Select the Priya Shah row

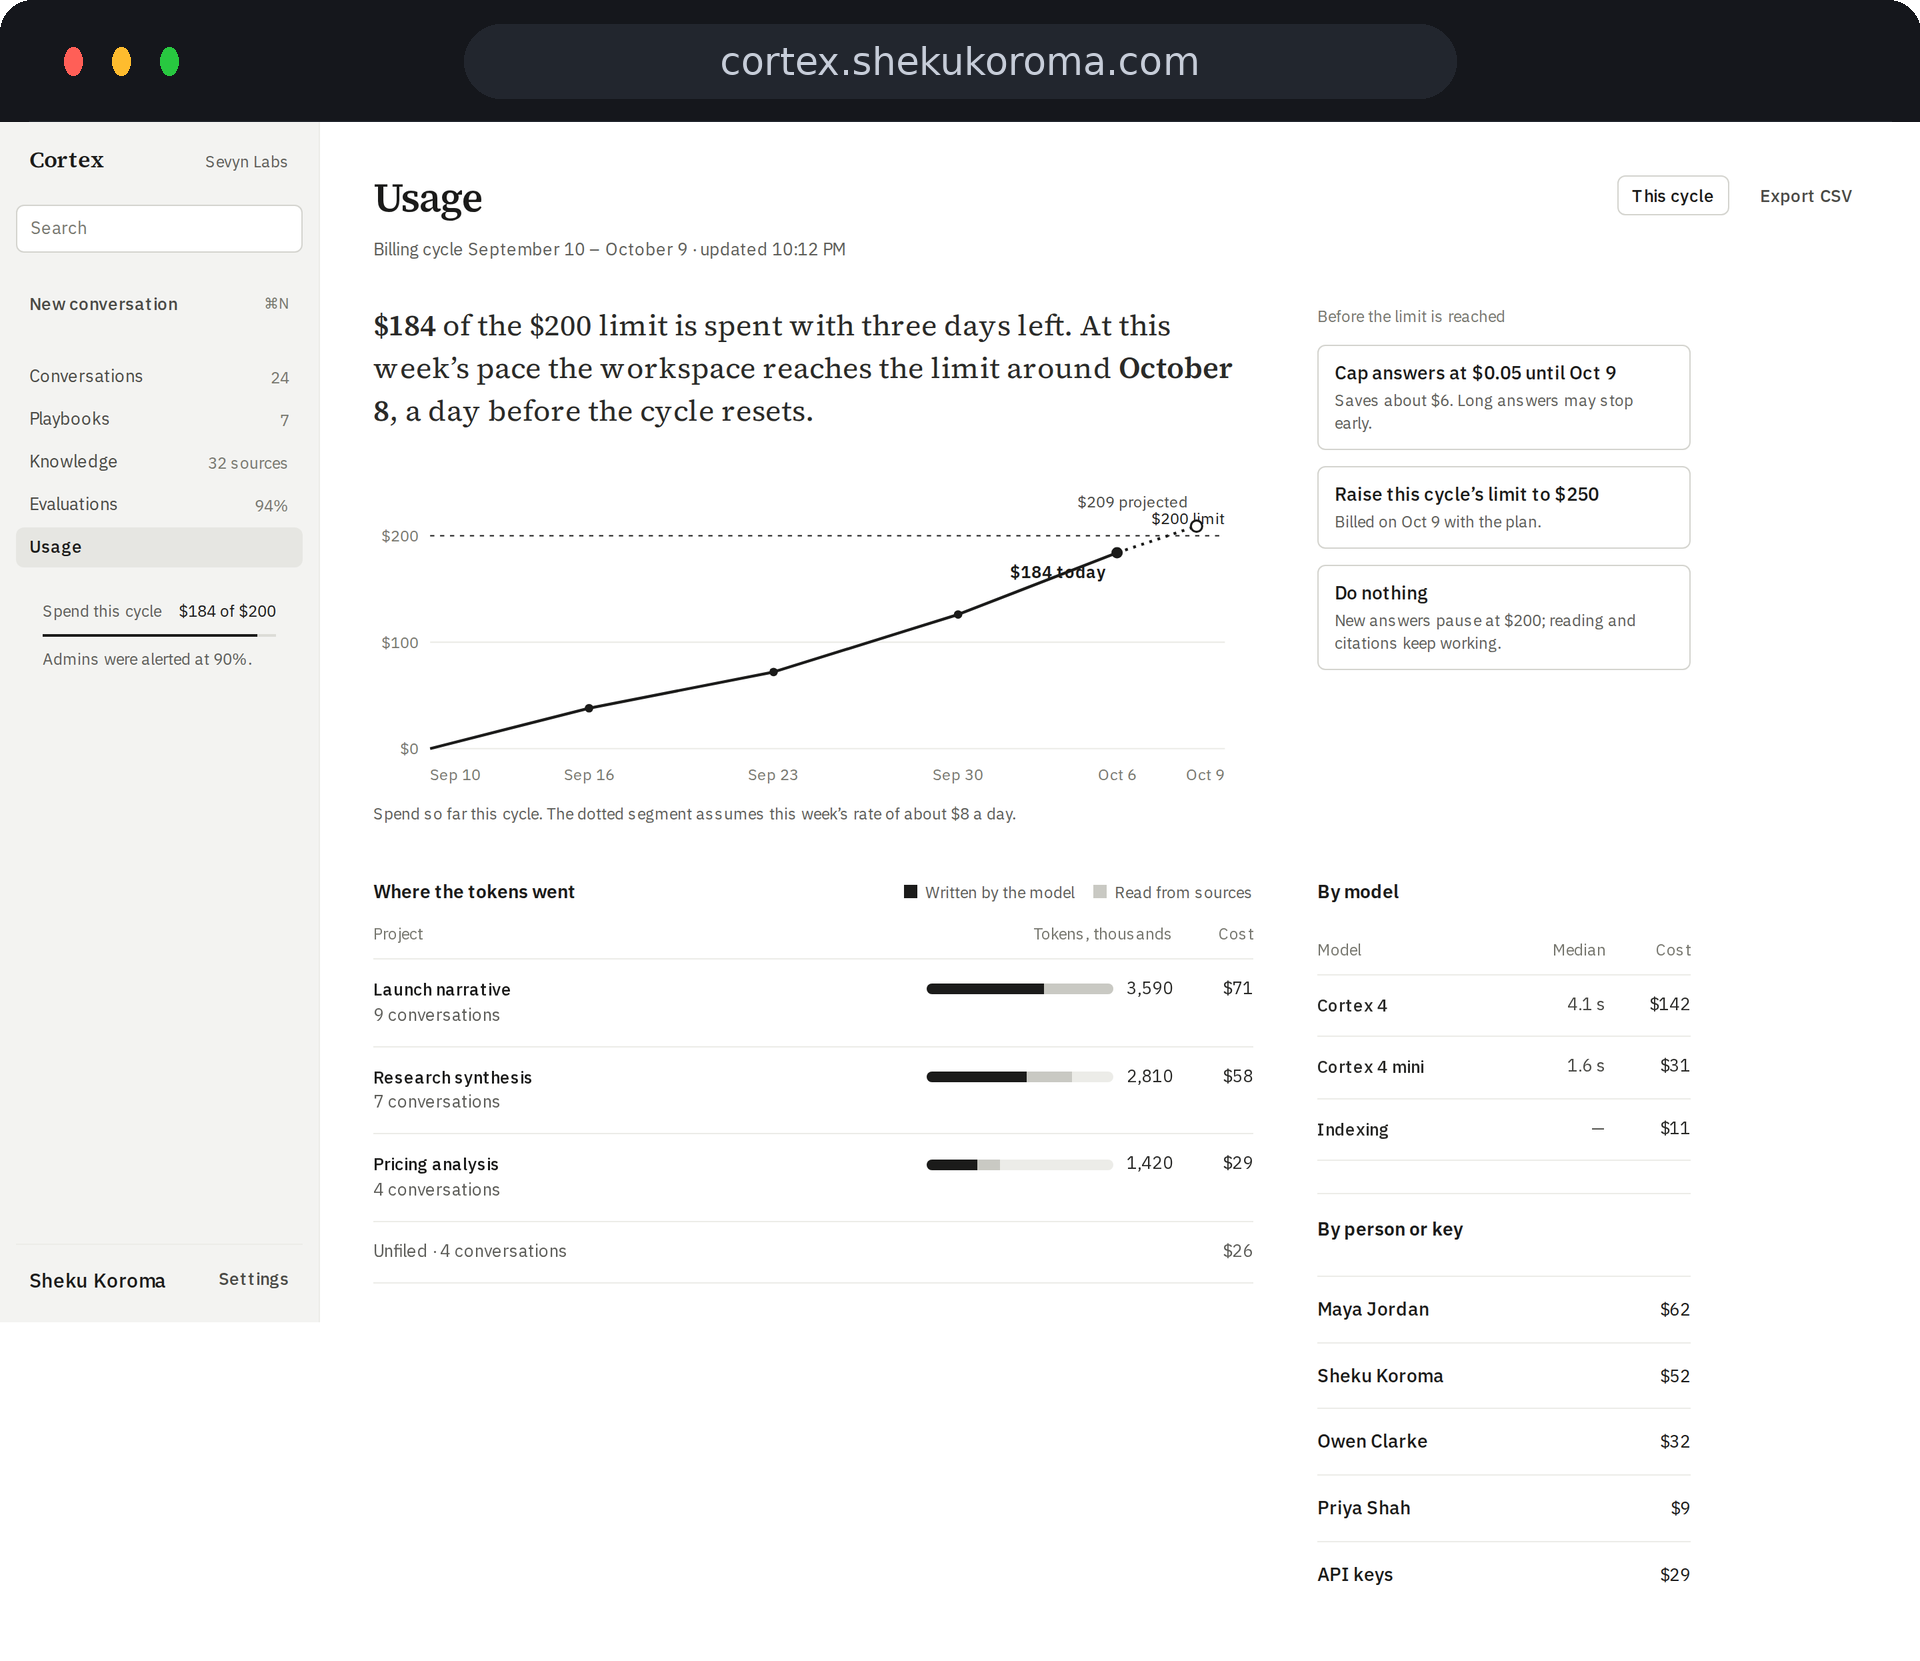[1503, 1508]
